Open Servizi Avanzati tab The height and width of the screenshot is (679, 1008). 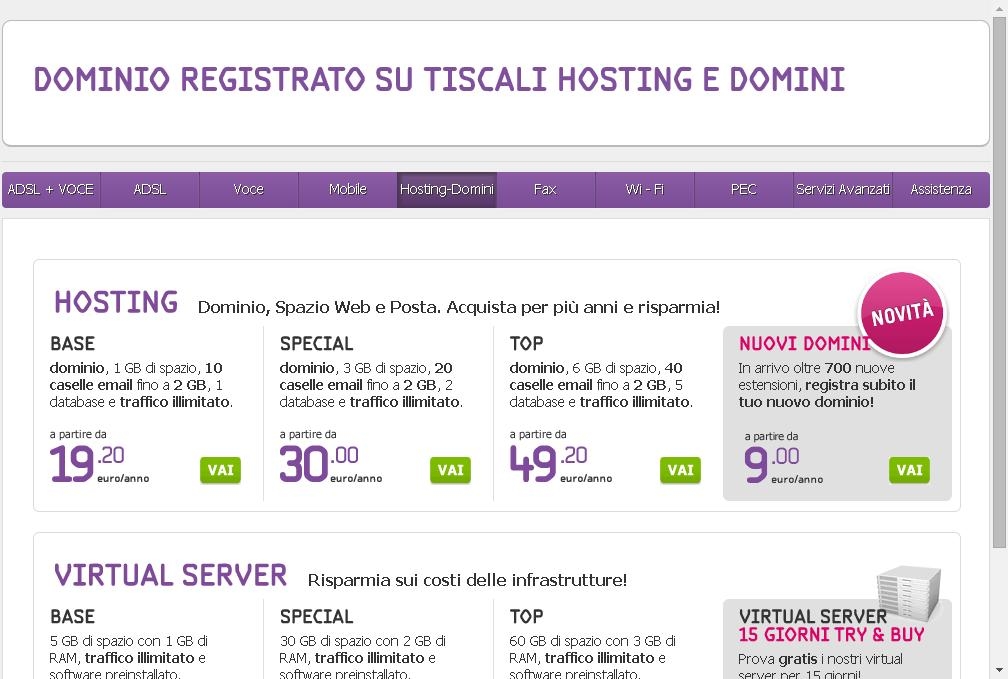tap(843, 190)
